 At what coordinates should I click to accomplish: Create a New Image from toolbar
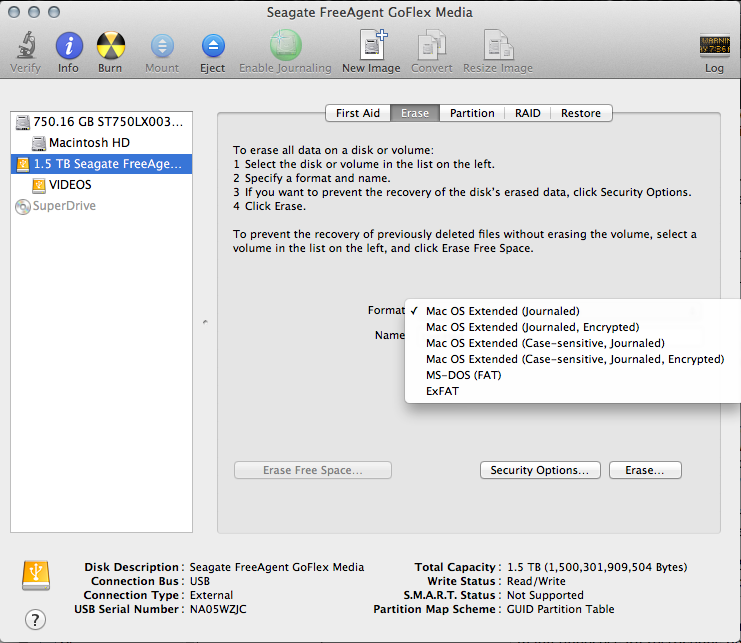point(373,44)
